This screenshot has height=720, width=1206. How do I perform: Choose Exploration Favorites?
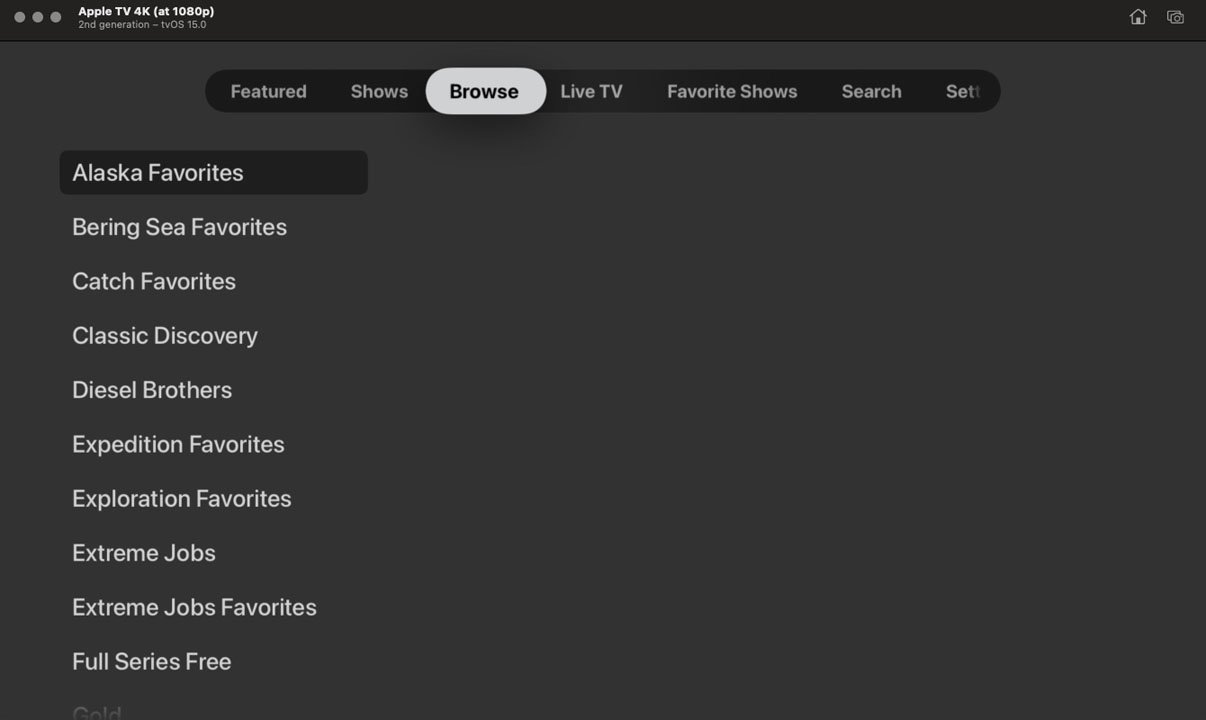pos(181,498)
